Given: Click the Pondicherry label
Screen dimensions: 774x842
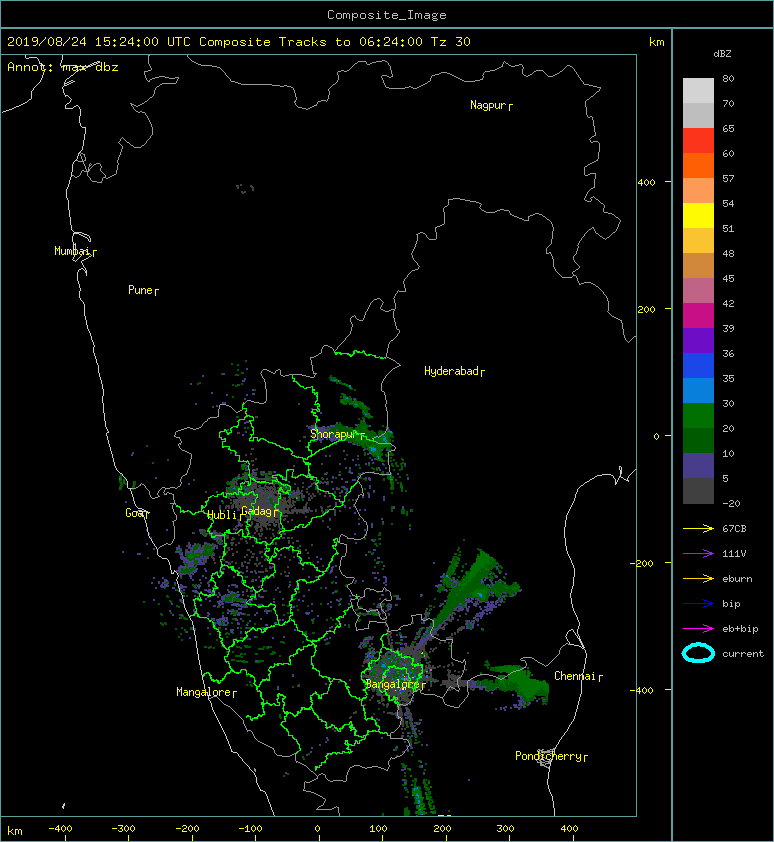Looking at the screenshot, I should tap(548, 756).
